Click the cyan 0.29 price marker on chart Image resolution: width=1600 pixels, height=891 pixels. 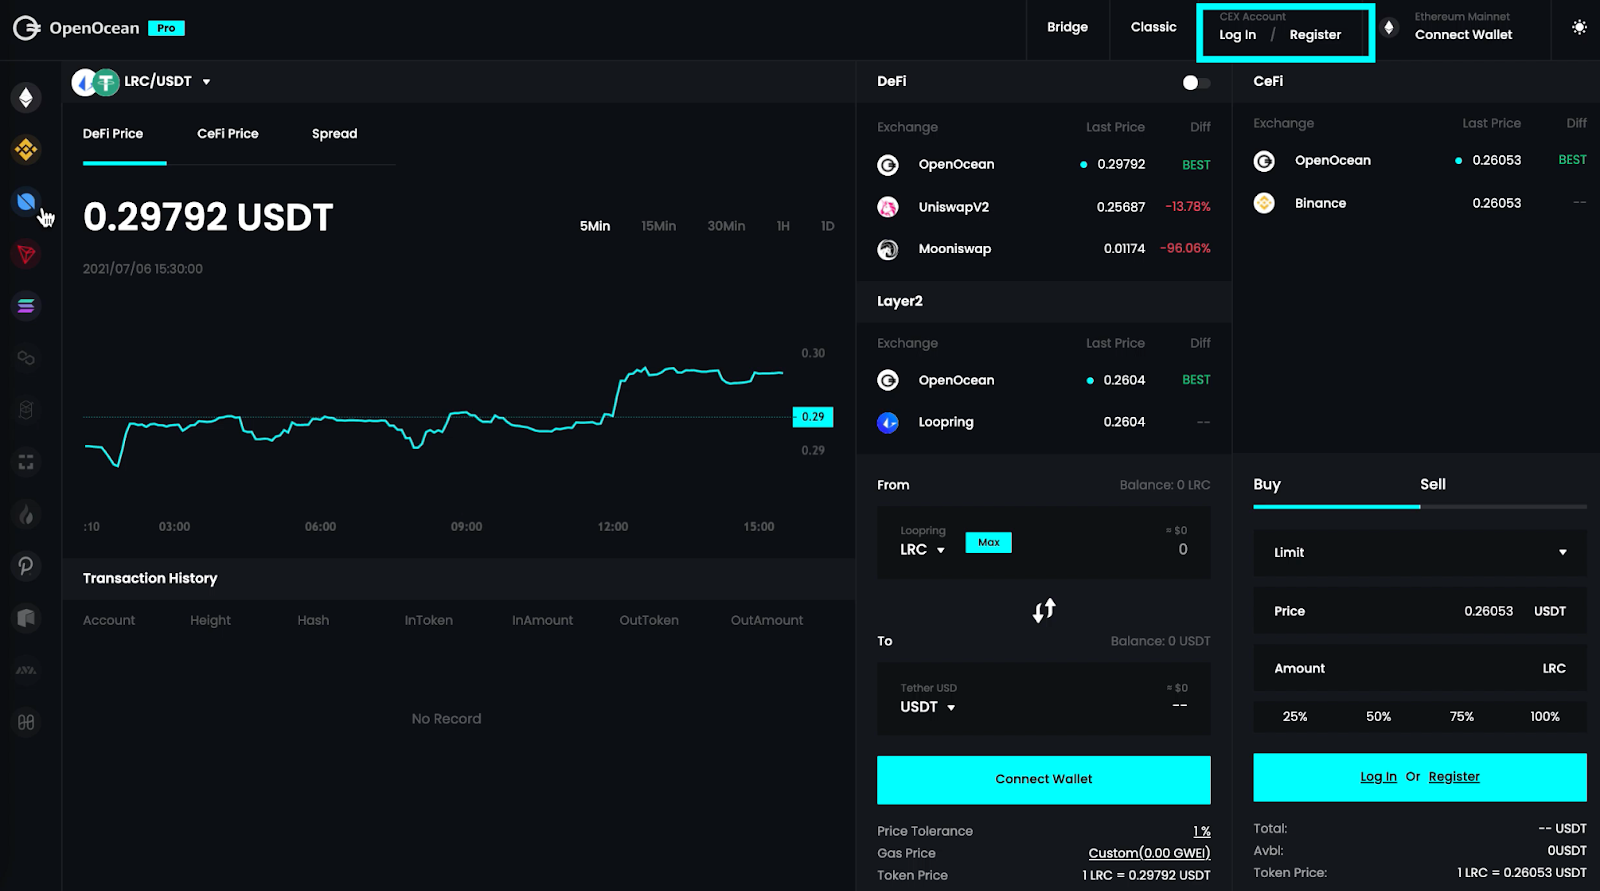click(x=812, y=417)
